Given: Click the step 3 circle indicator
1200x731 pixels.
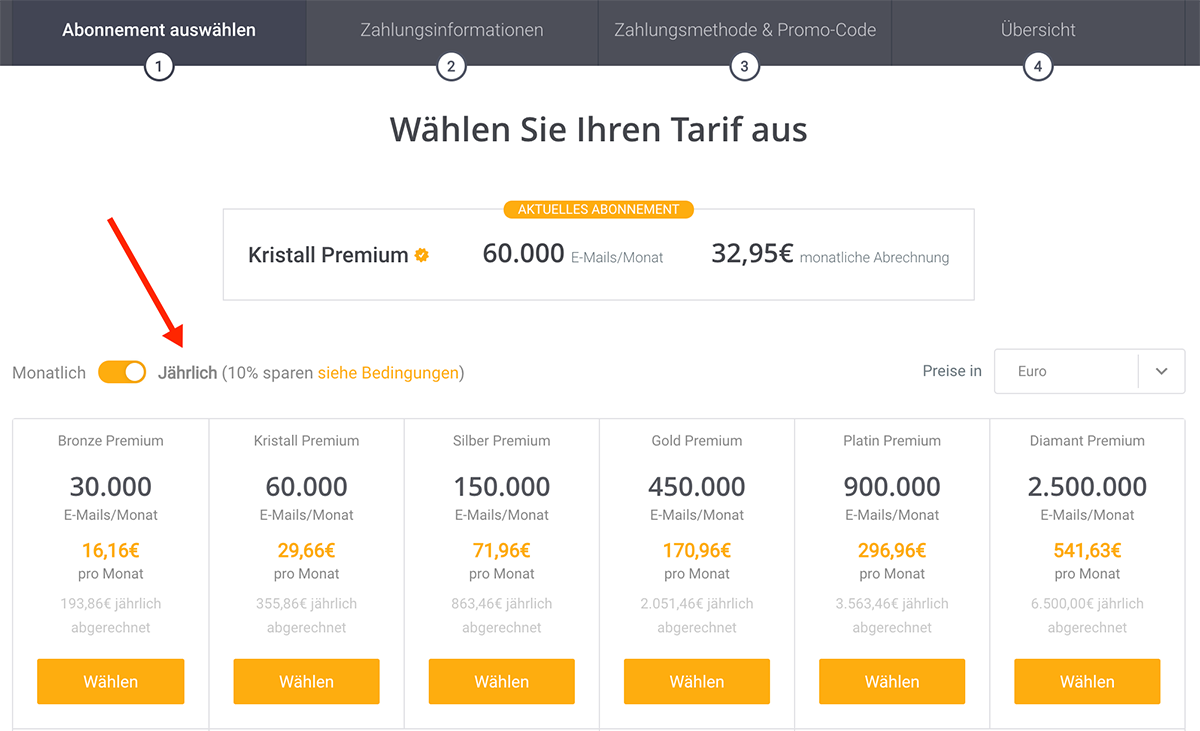Looking at the screenshot, I should click(744, 67).
